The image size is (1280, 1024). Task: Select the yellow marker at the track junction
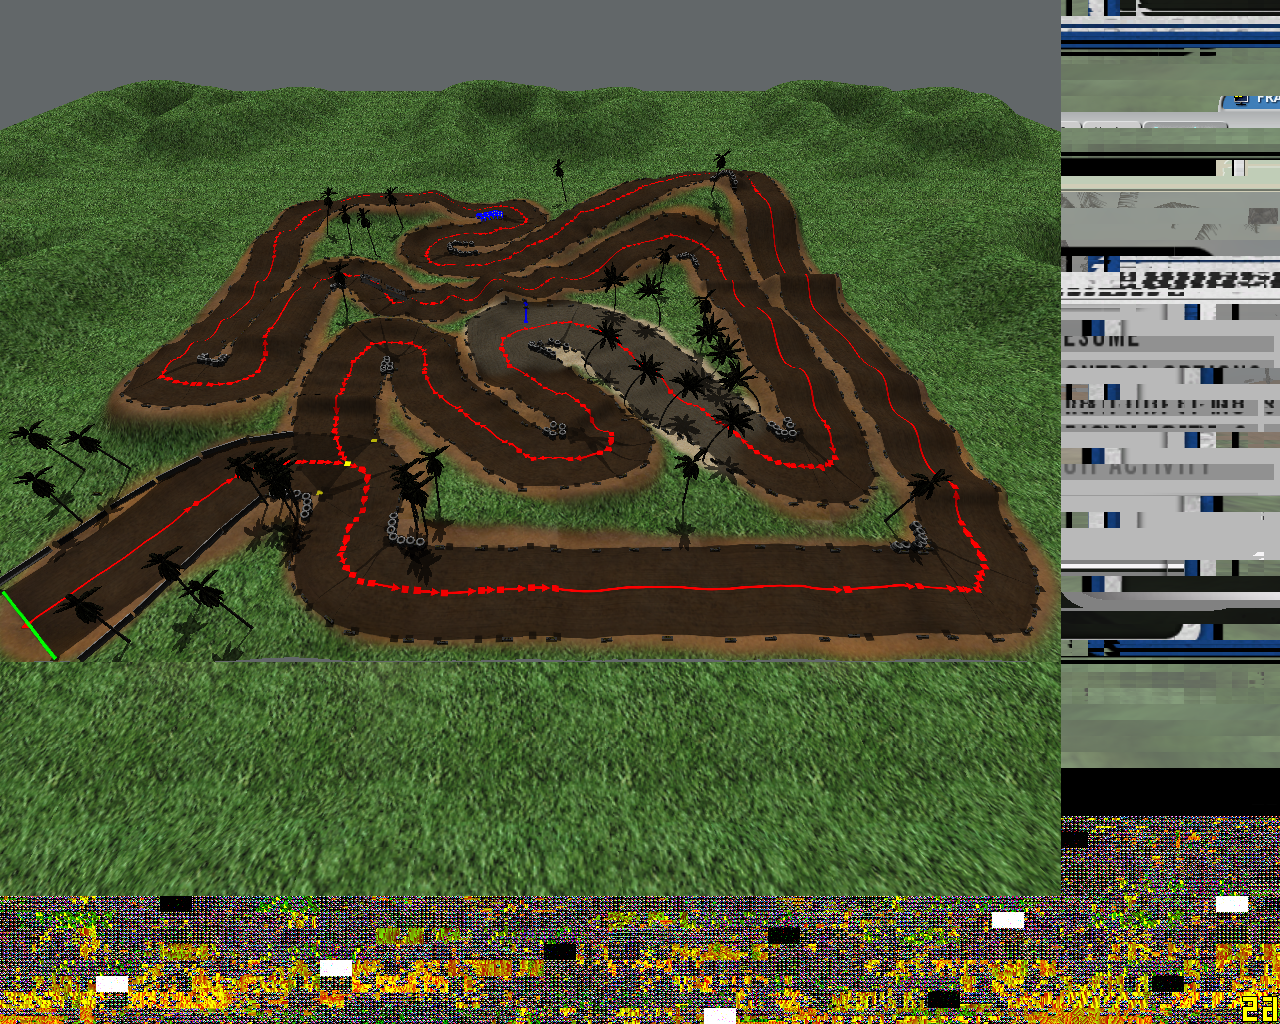[x=347, y=463]
